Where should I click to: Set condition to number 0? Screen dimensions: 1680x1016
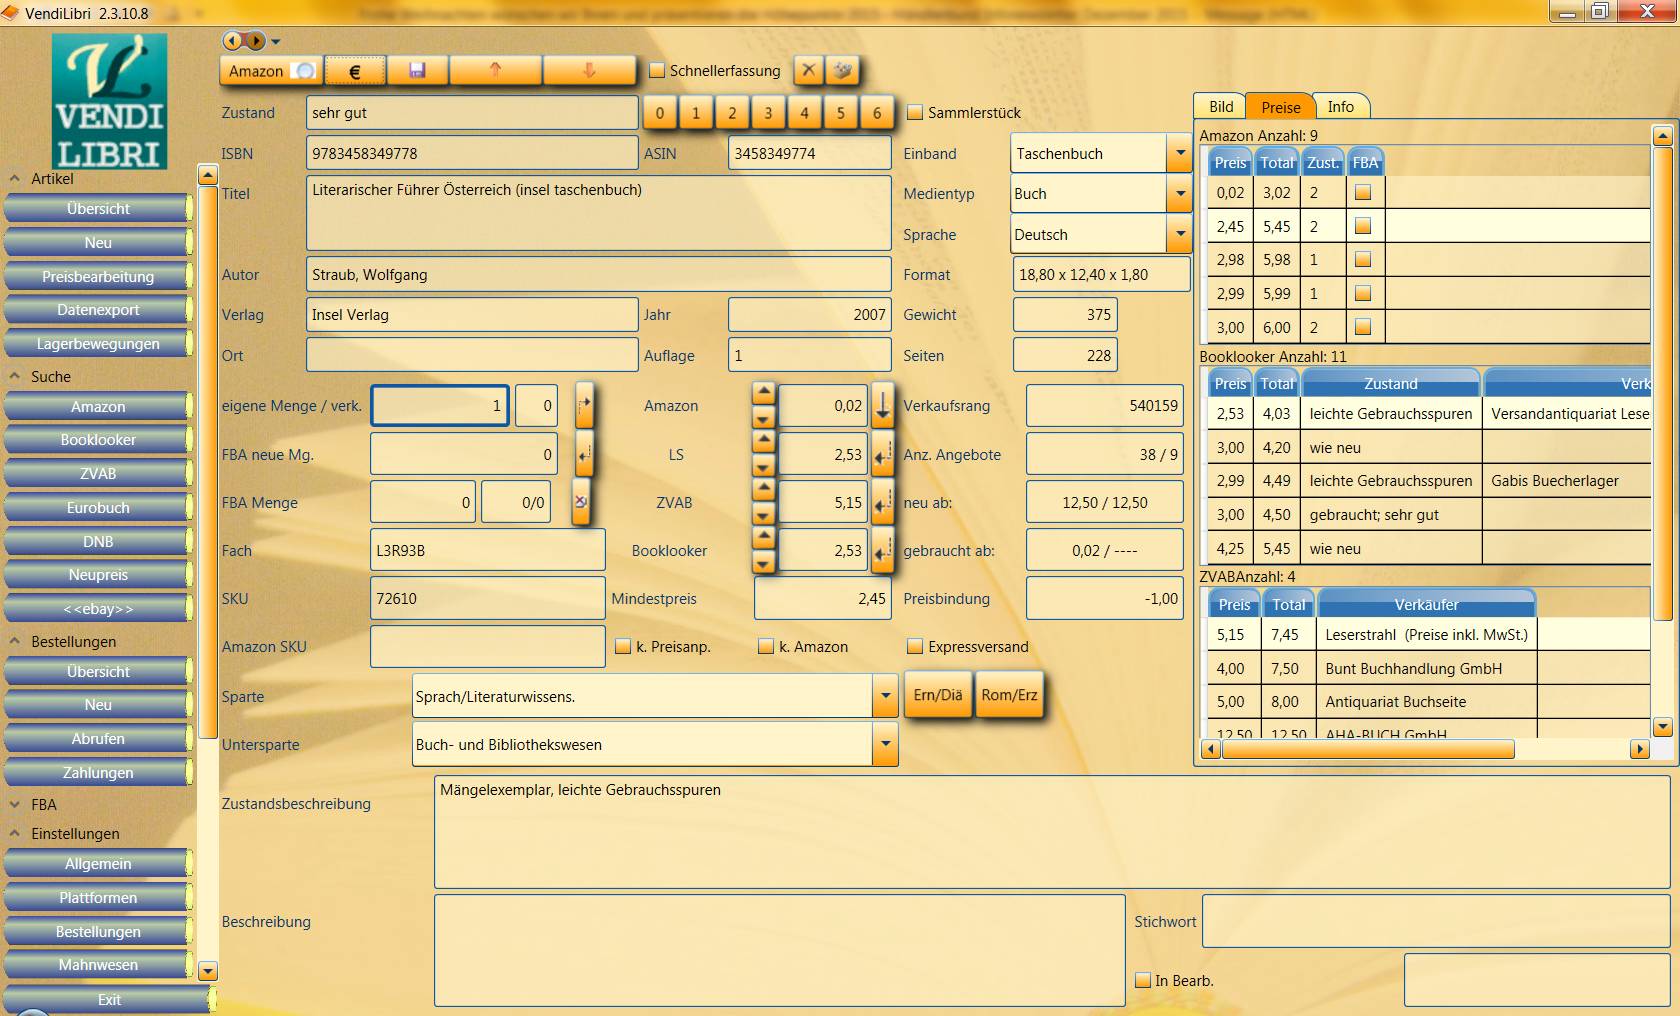point(659,113)
